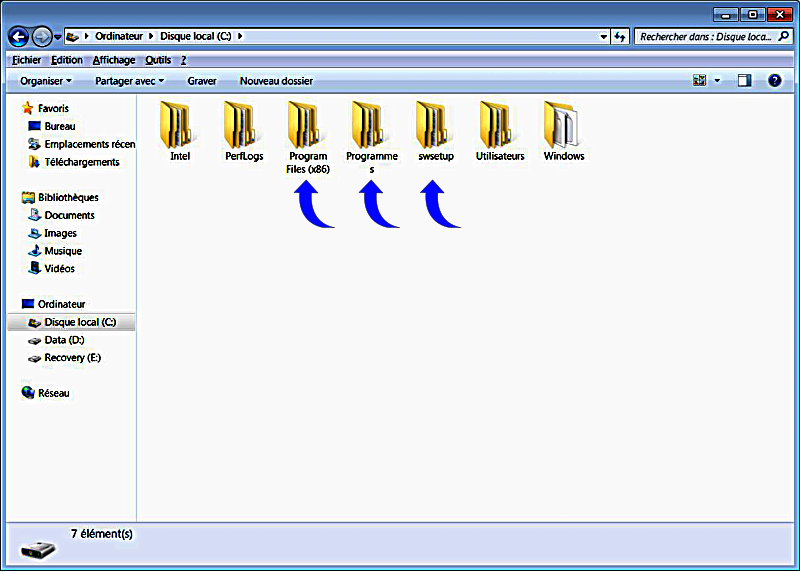The height and width of the screenshot is (572, 800).
Task: Click the blue help question mark icon
Action: click(774, 81)
